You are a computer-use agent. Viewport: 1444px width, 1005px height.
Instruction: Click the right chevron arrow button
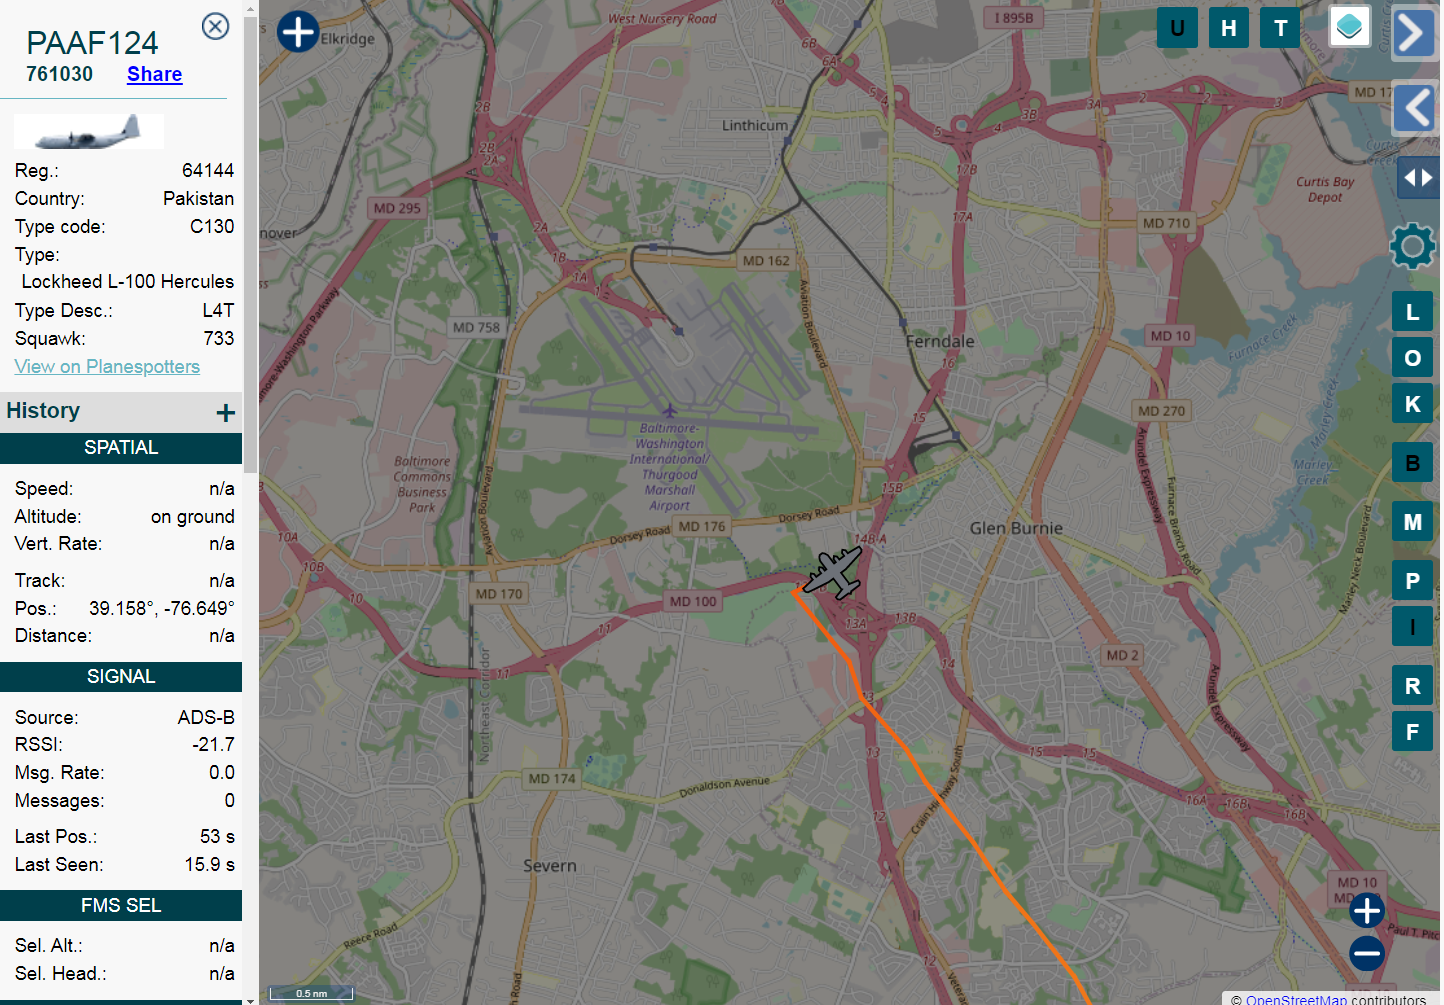click(x=1413, y=33)
